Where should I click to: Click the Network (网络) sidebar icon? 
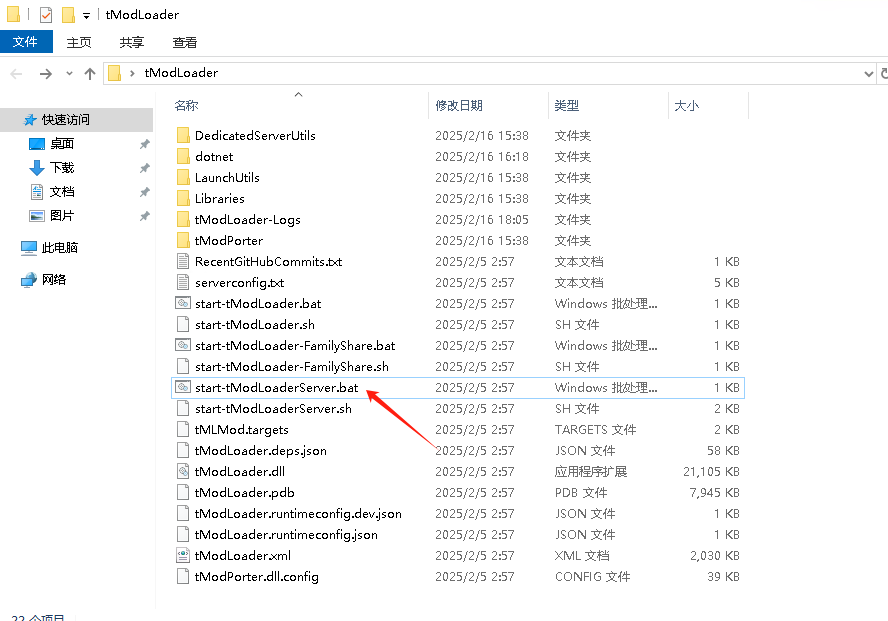pyautogui.click(x=29, y=280)
